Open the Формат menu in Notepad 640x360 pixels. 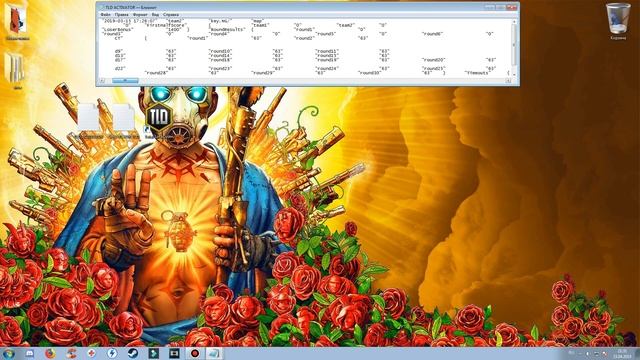[140, 15]
